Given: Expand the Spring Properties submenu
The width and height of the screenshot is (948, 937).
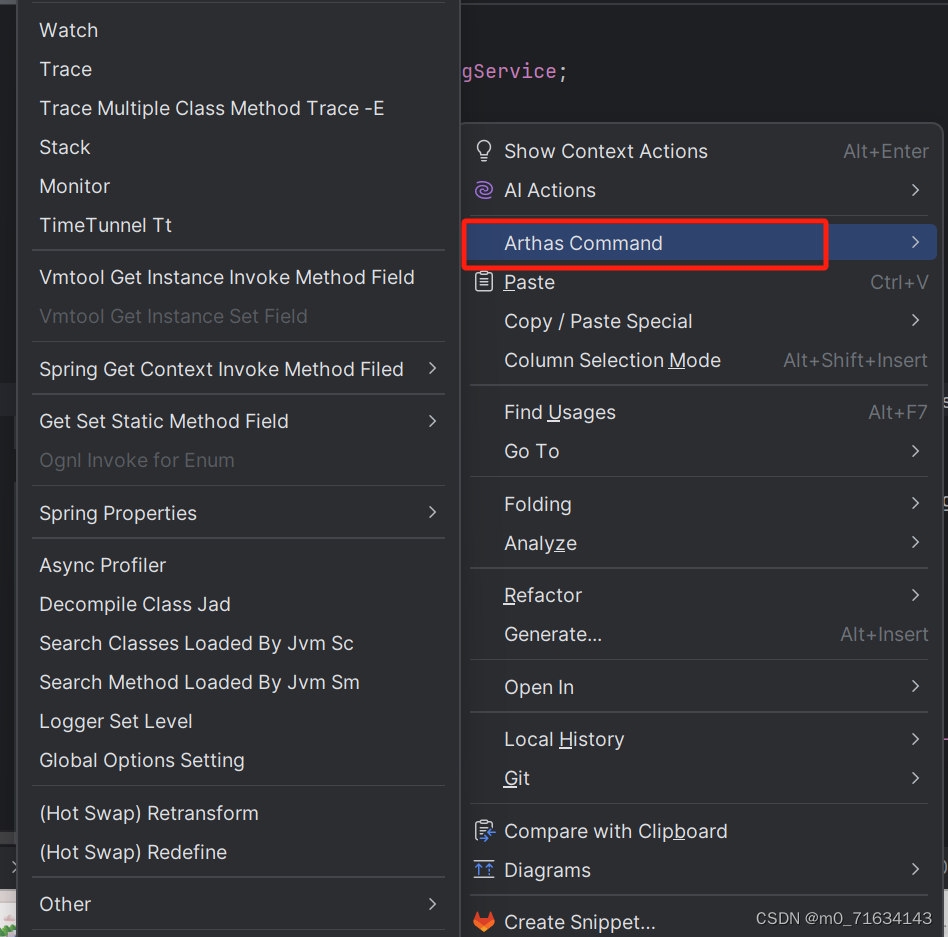Looking at the screenshot, I should pyautogui.click(x=433, y=513).
